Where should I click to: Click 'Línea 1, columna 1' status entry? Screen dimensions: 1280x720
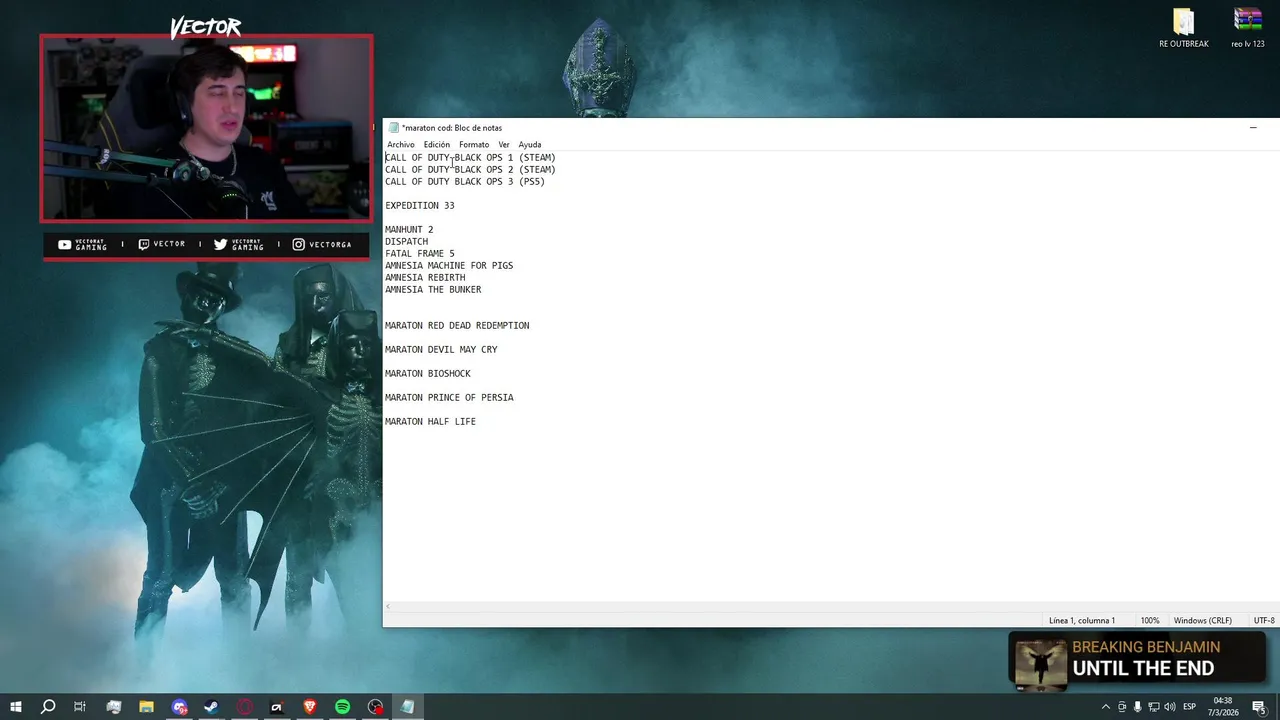pos(1082,621)
